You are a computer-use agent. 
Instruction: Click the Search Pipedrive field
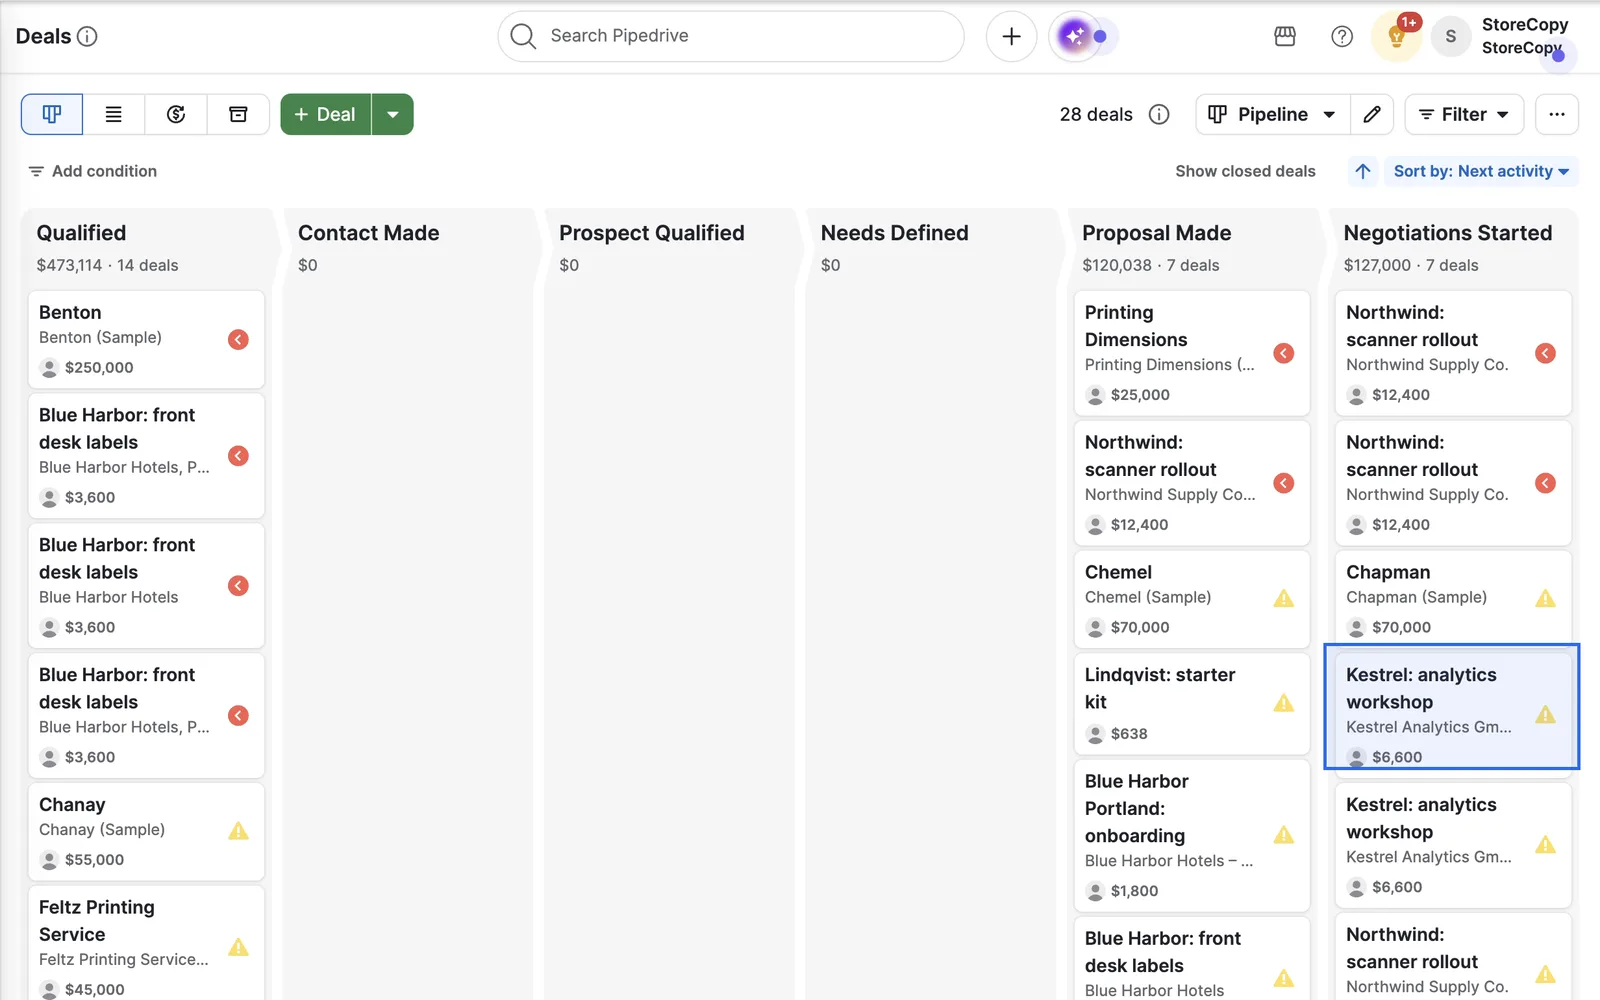731,36
